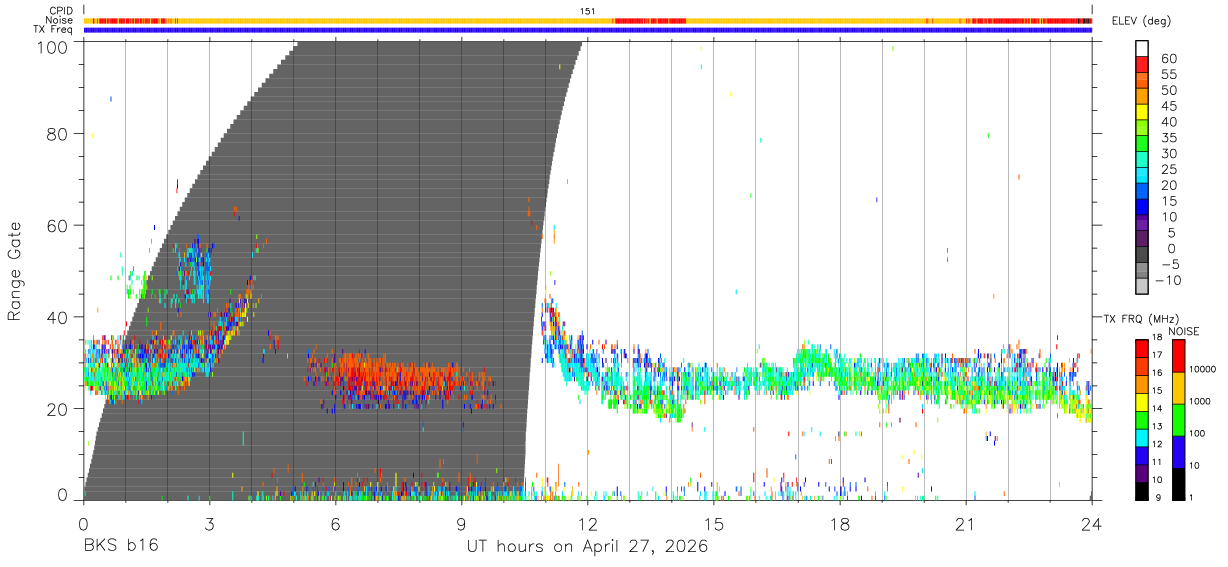Click TX FRQ legend tick 17

[1156, 355]
